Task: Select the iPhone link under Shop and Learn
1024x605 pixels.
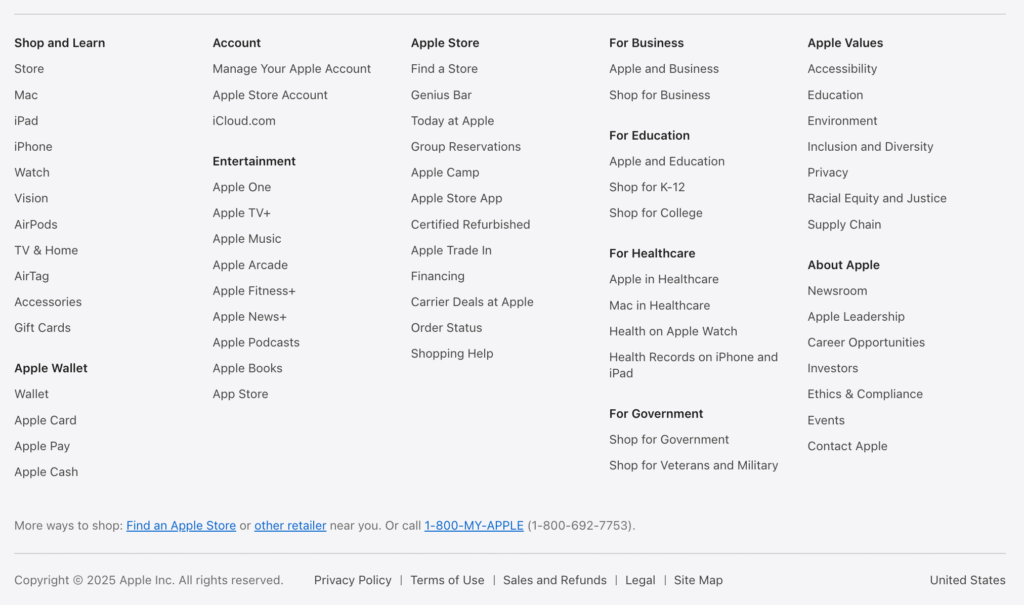Action: click(x=33, y=146)
